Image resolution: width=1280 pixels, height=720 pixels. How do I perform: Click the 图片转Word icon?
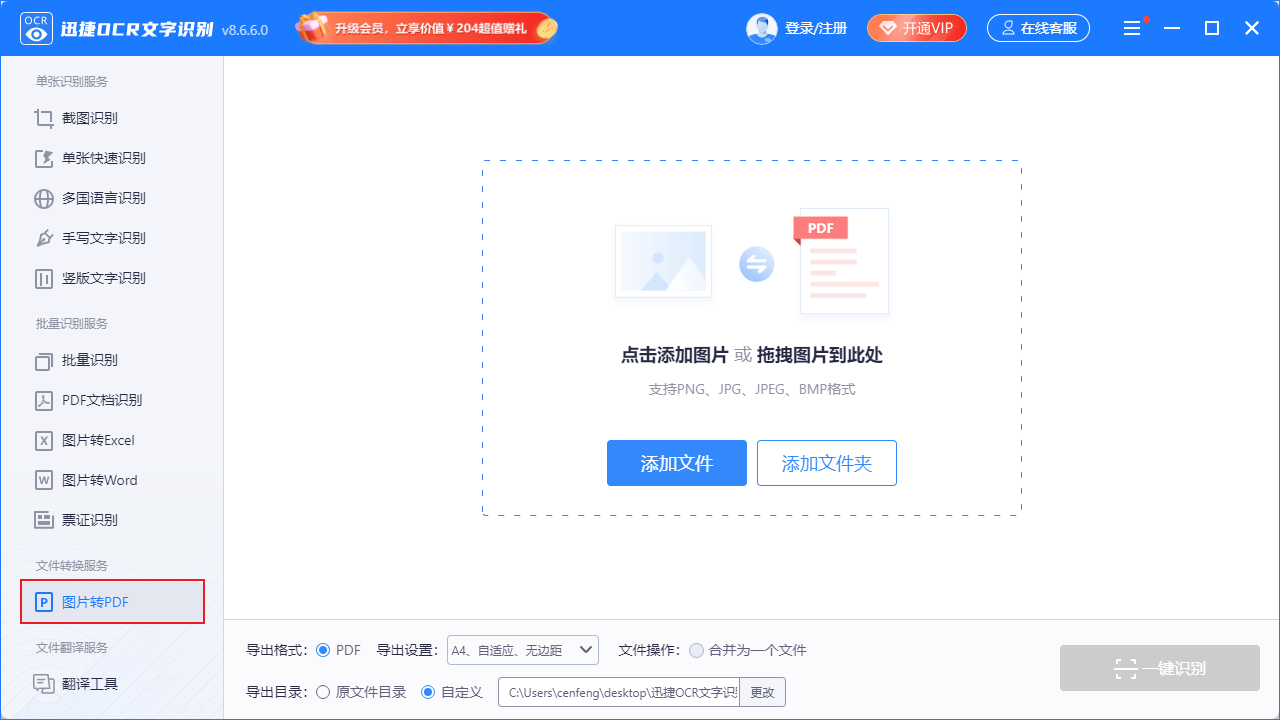44,480
